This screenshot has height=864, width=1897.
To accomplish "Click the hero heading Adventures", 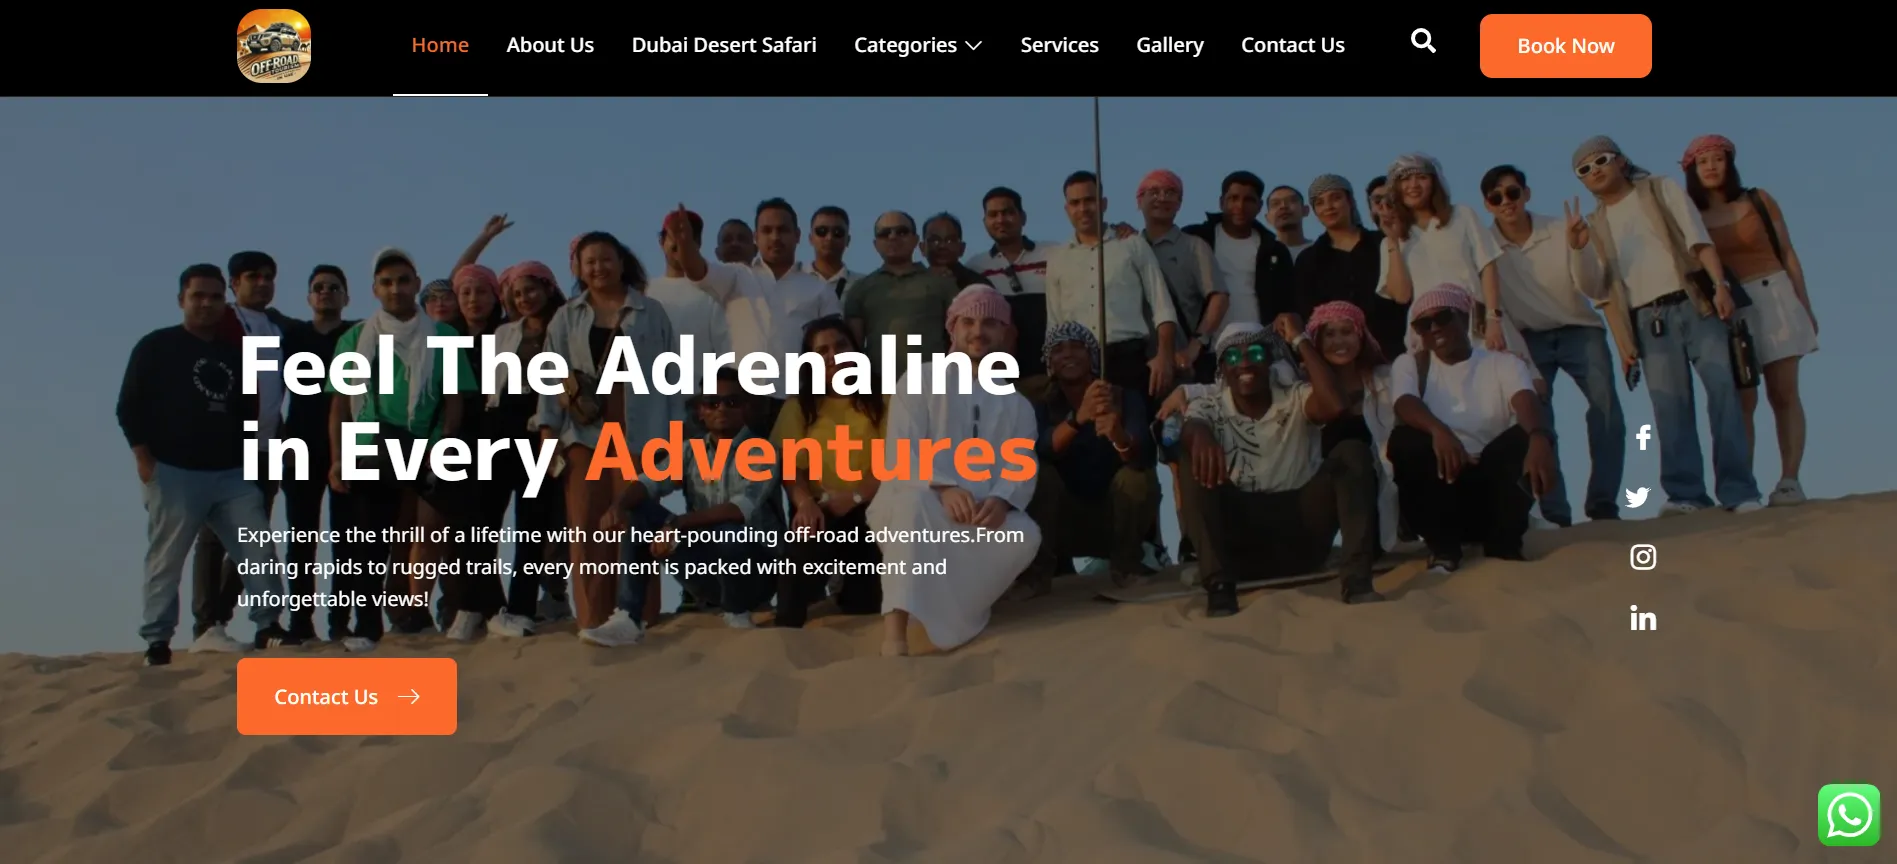I will pyautogui.click(x=811, y=453).
